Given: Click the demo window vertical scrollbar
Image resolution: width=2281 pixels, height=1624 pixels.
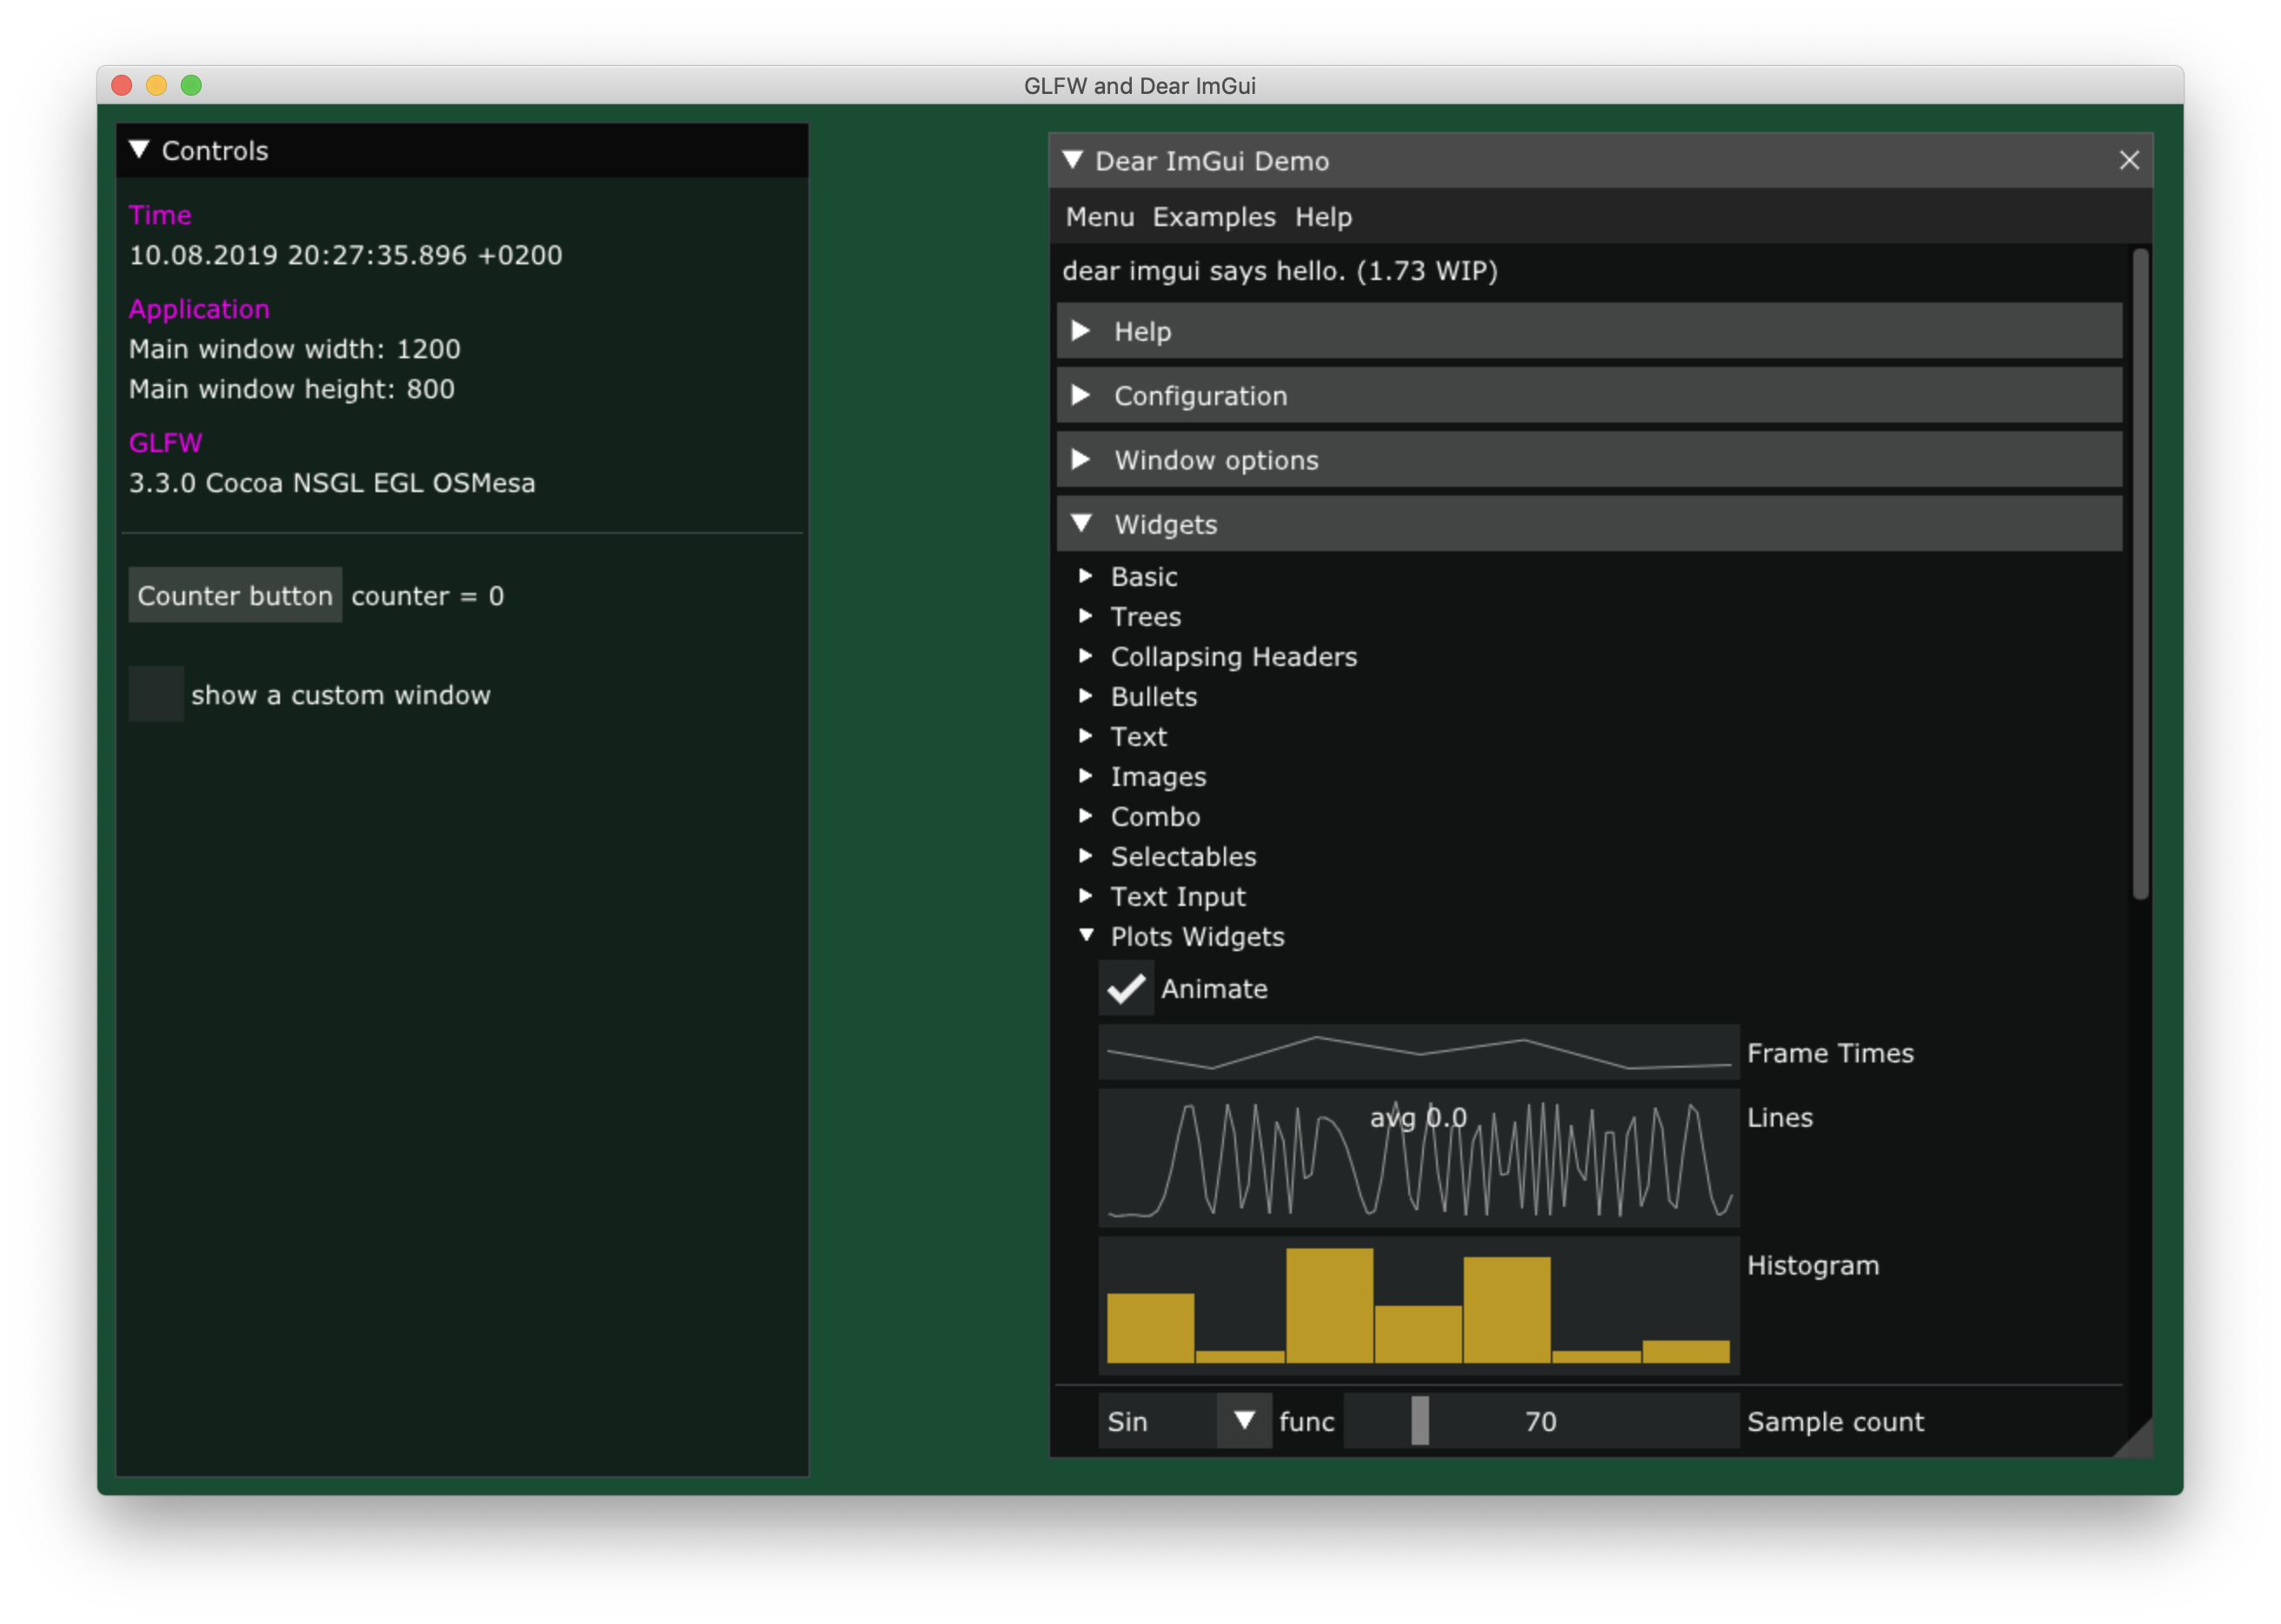Looking at the screenshot, I should pos(2139,575).
